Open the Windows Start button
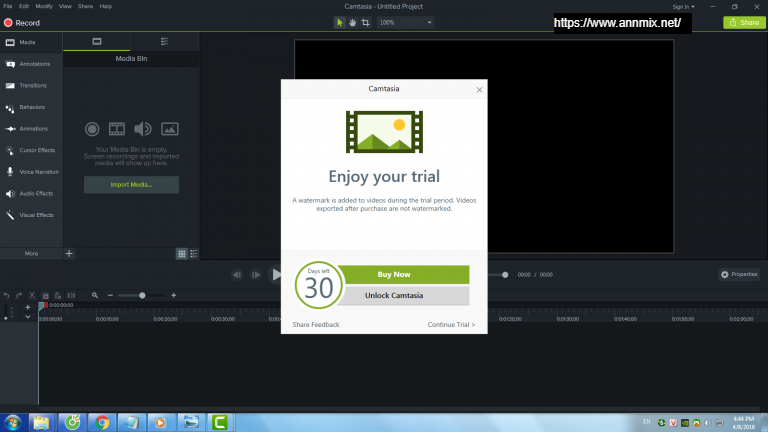768x432 pixels. coord(13,422)
